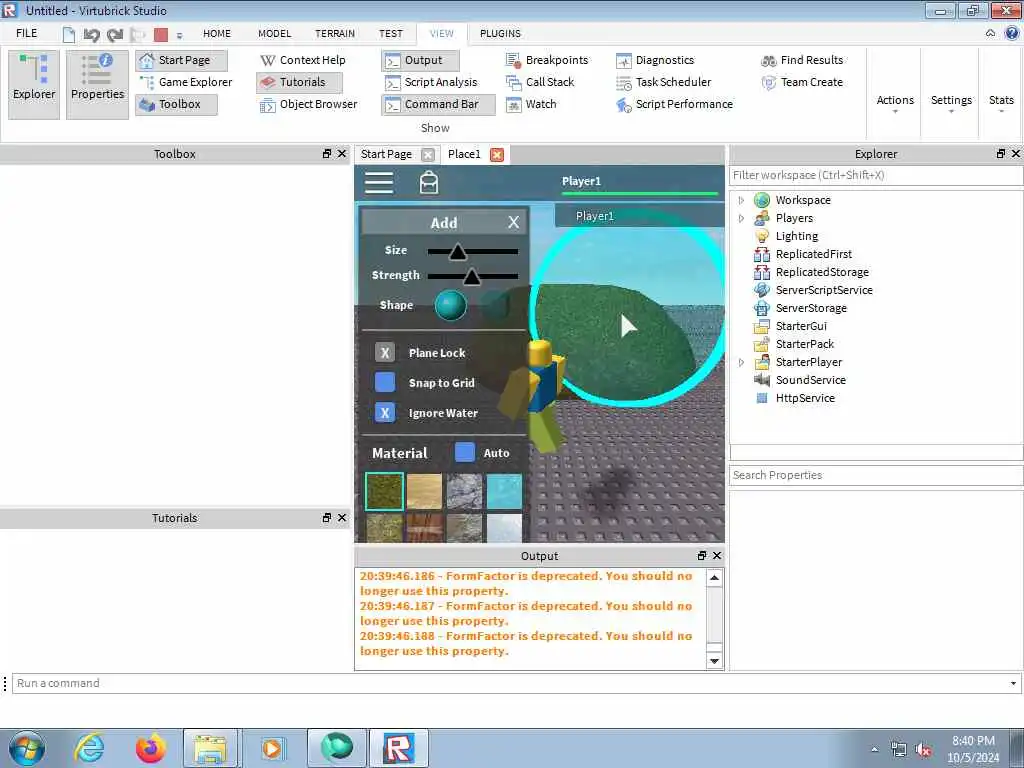The width and height of the screenshot is (1024, 768).
Task: Select the sand material swatch
Action: coord(424,491)
